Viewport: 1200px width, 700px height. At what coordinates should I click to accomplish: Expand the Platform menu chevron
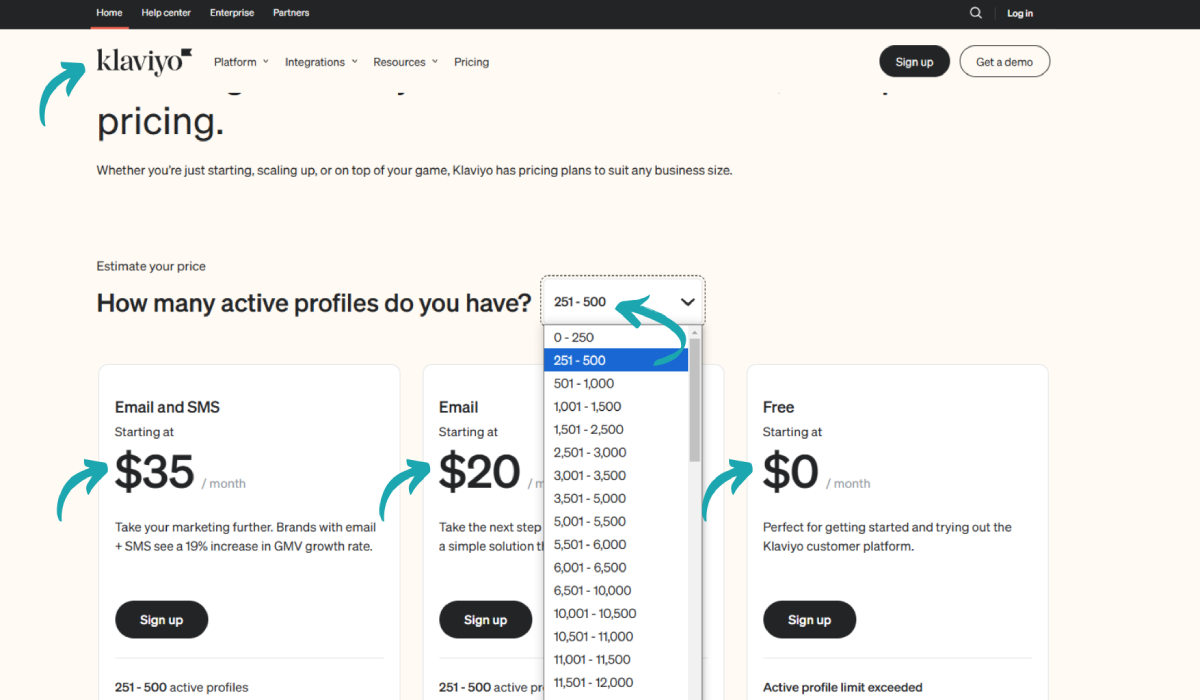[266, 62]
